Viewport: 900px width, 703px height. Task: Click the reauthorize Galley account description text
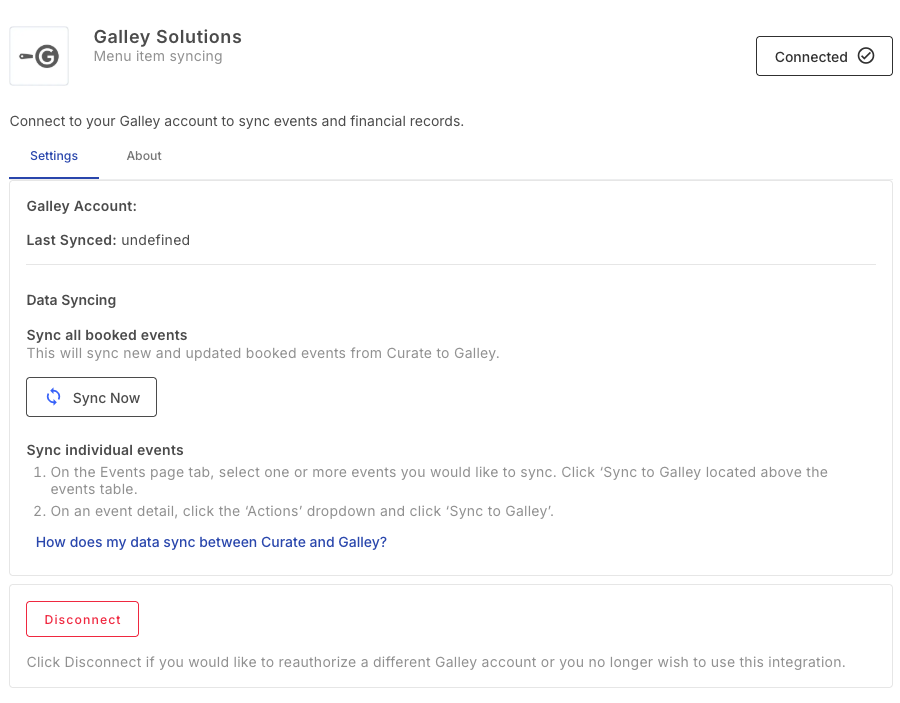coord(436,662)
